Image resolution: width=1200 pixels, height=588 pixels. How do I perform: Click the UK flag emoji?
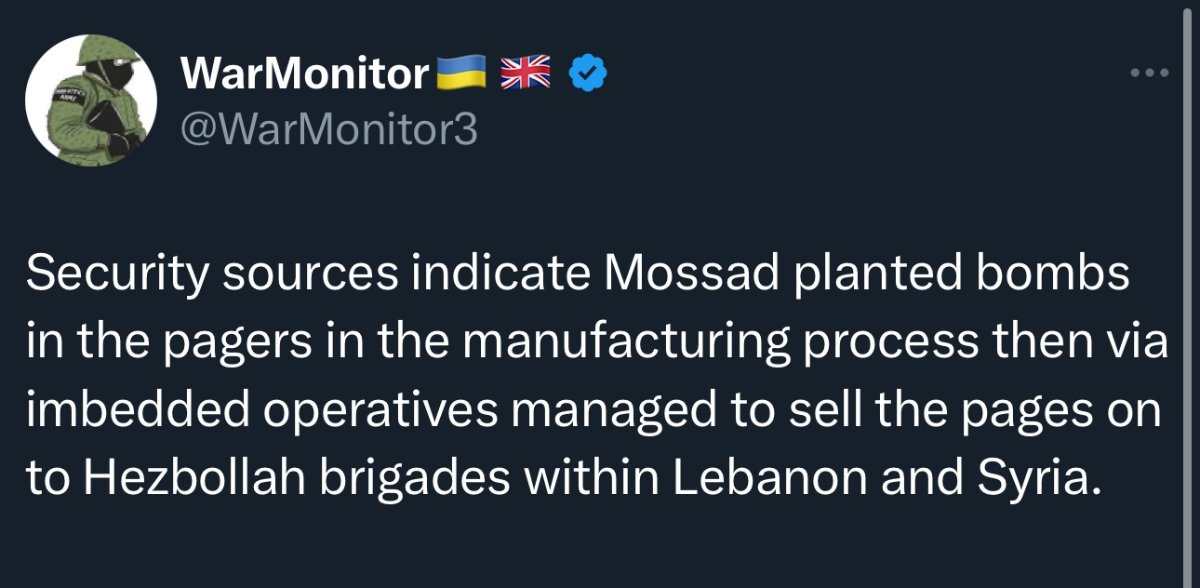pyautogui.click(x=524, y=73)
